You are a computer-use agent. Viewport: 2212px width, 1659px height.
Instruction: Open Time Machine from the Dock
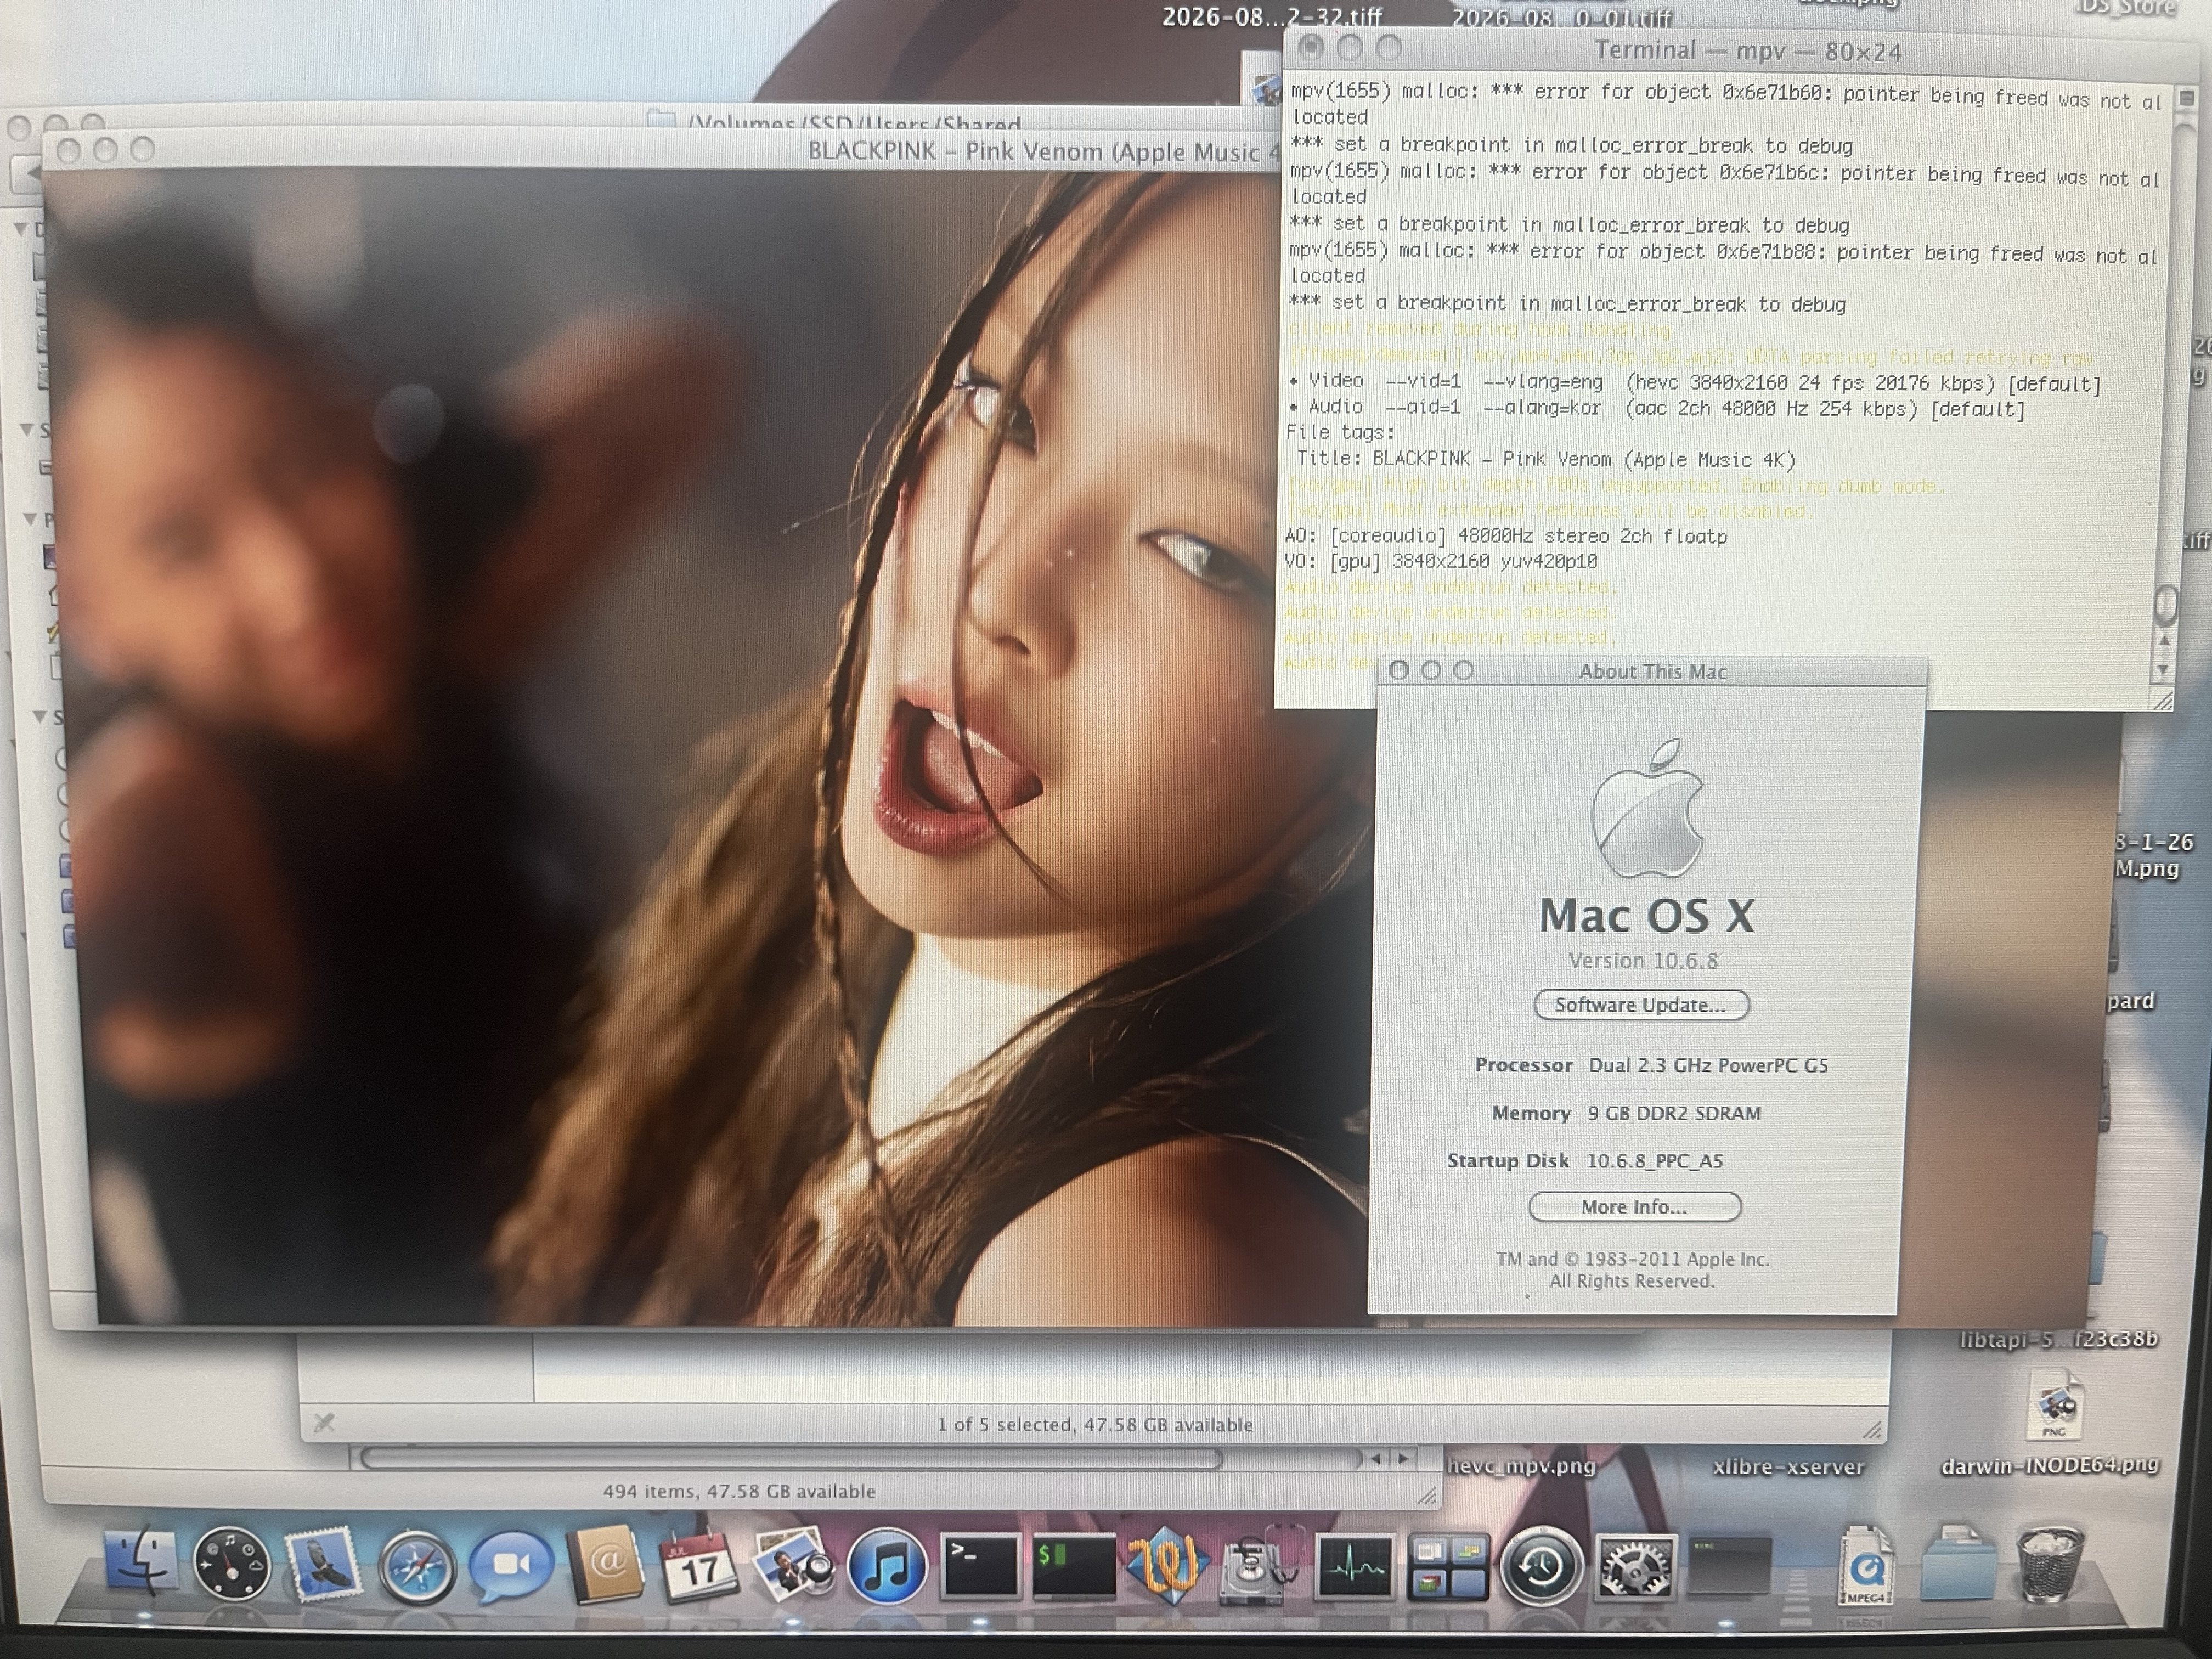coord(1541,1567)
